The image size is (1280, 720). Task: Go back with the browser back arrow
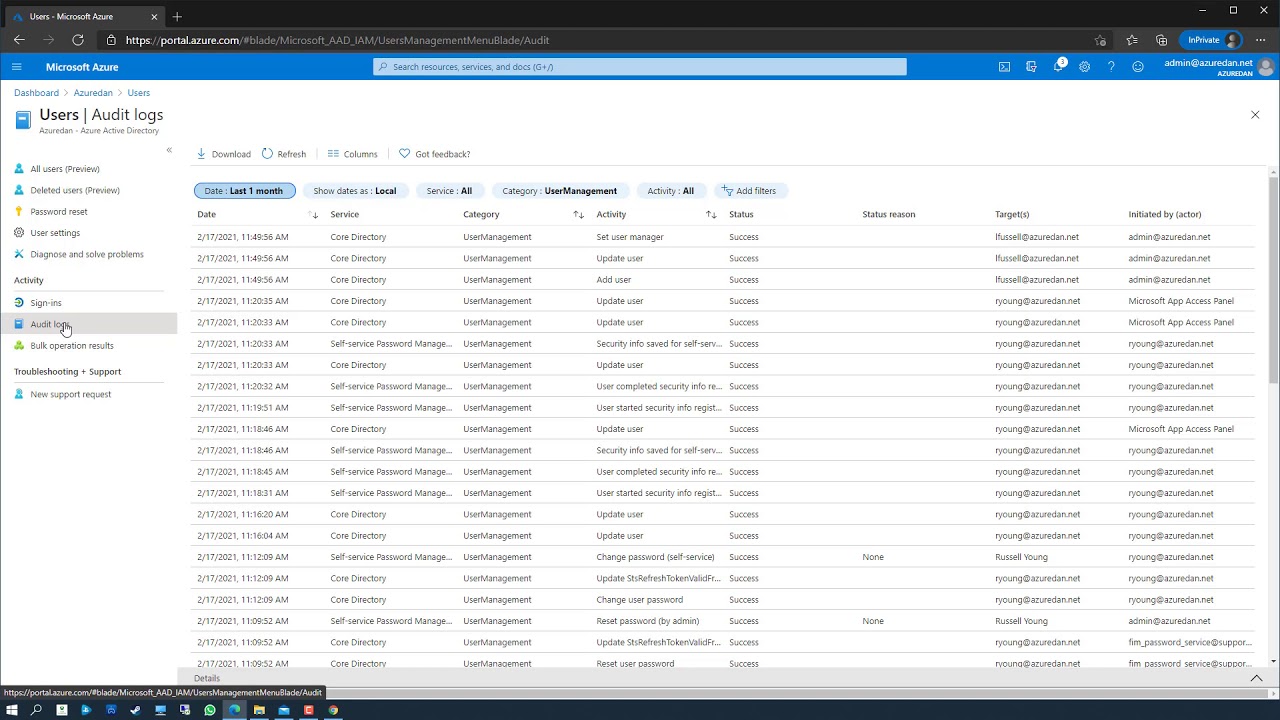pos(19,40)
